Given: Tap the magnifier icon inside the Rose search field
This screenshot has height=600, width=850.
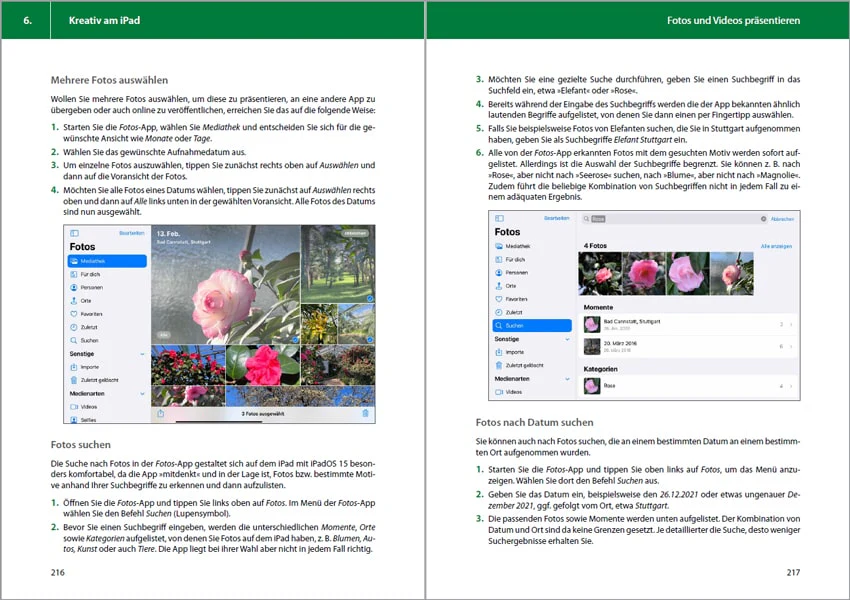Looking at the screenshot, I should tap(587, 219).
